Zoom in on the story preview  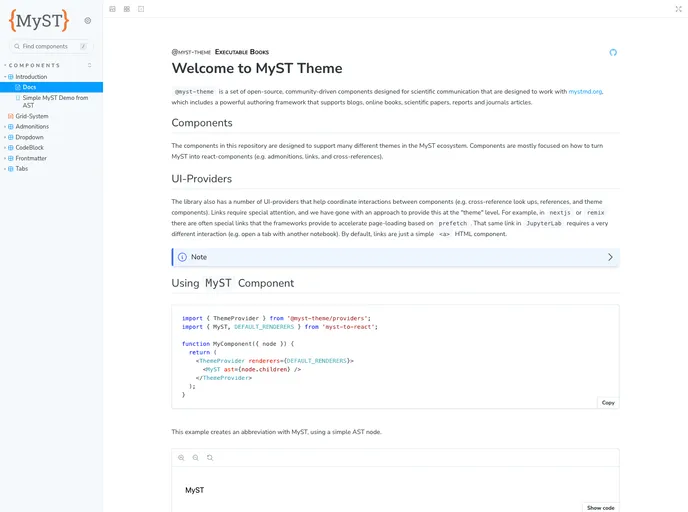(x=181, y=457)
